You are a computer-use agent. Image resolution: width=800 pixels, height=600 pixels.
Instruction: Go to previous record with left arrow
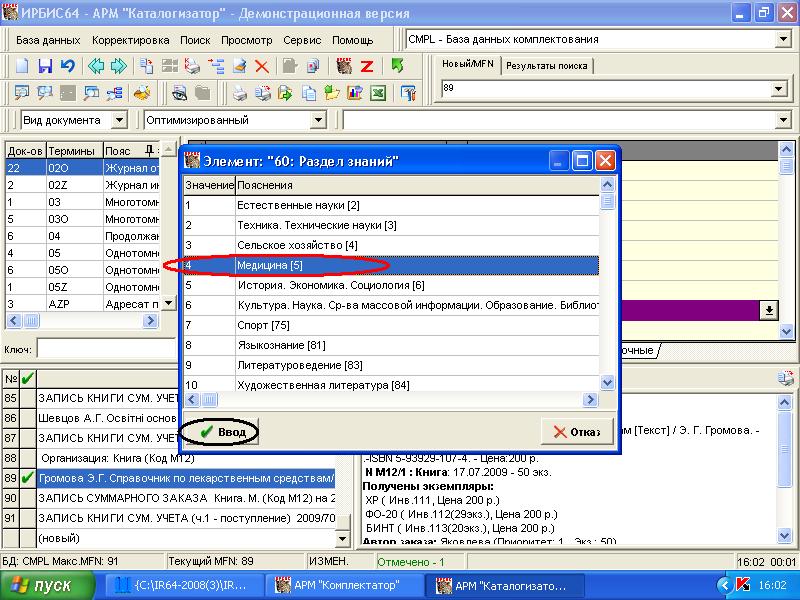point(96,66)
